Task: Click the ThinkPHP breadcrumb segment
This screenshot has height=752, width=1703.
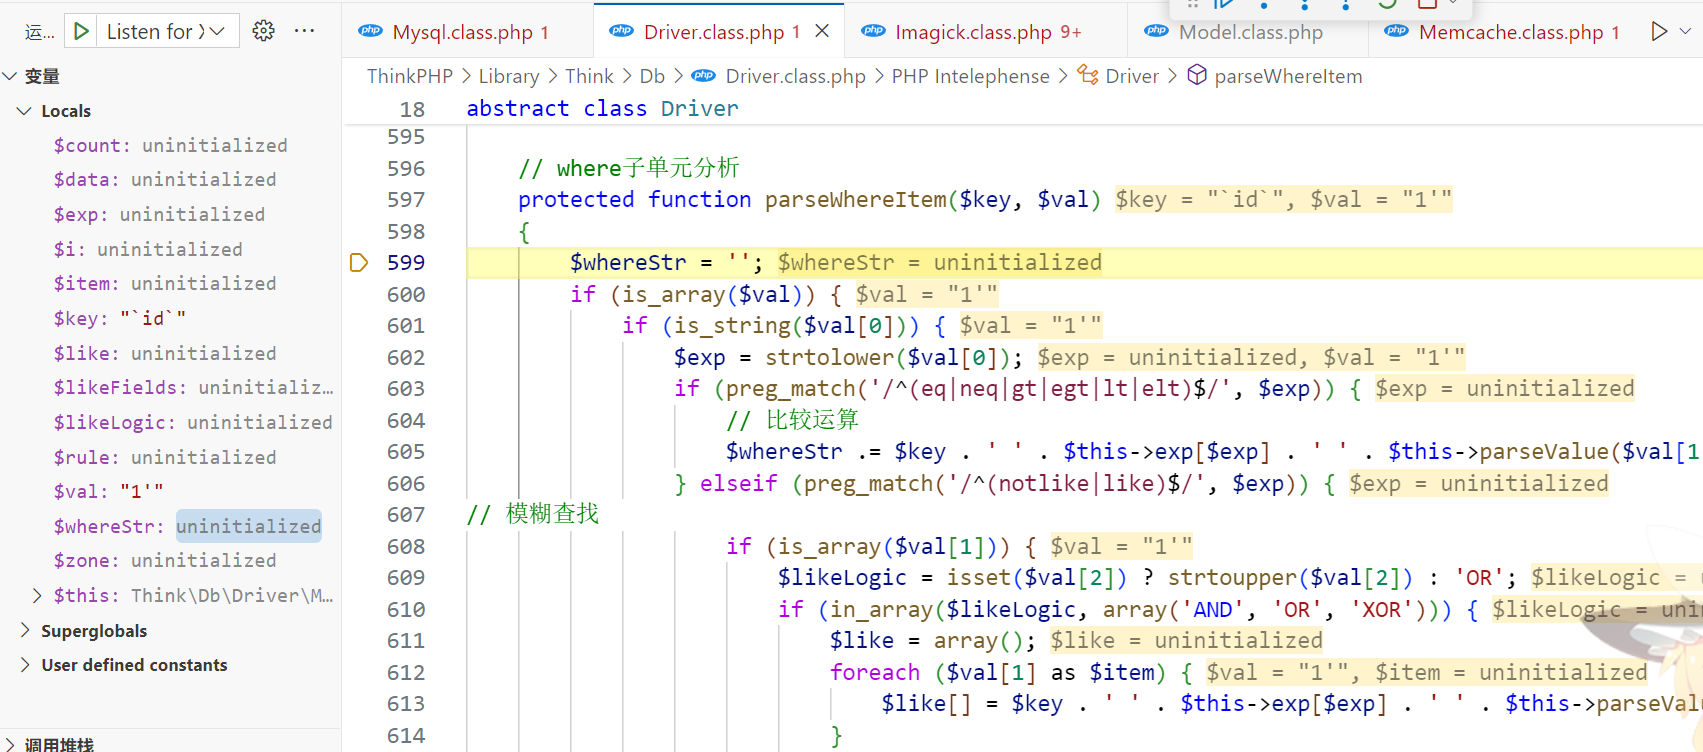Action: coord(409,76)
